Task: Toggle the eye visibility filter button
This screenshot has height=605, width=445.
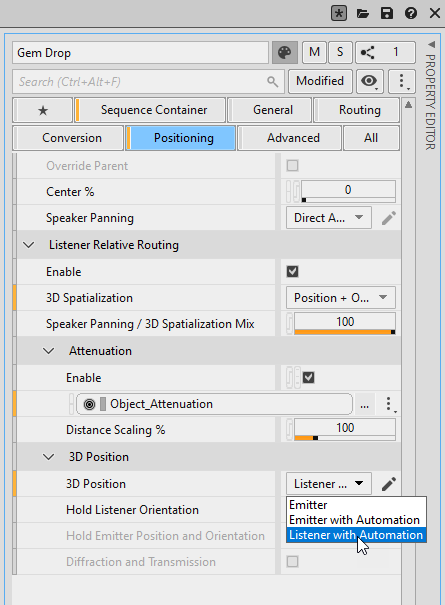Action: pyautogui.click(x=369, y=81)
